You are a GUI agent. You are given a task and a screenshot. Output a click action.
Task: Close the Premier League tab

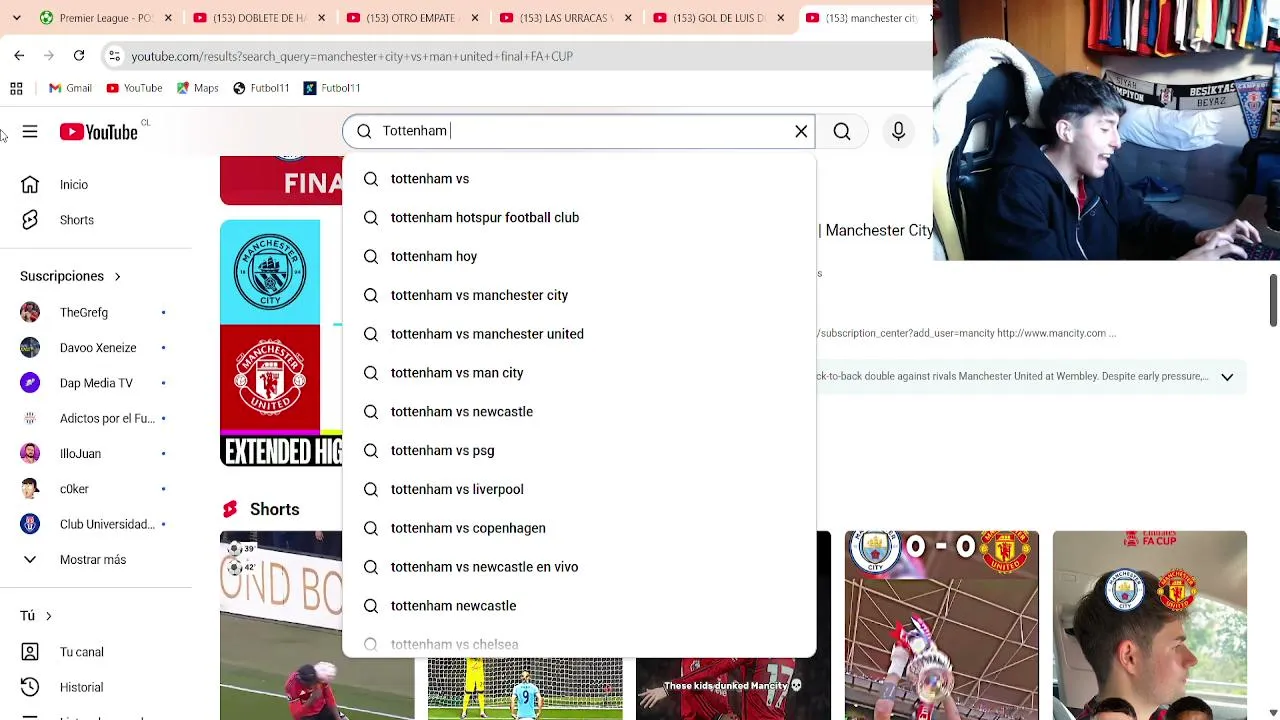(x=168, y=18)
